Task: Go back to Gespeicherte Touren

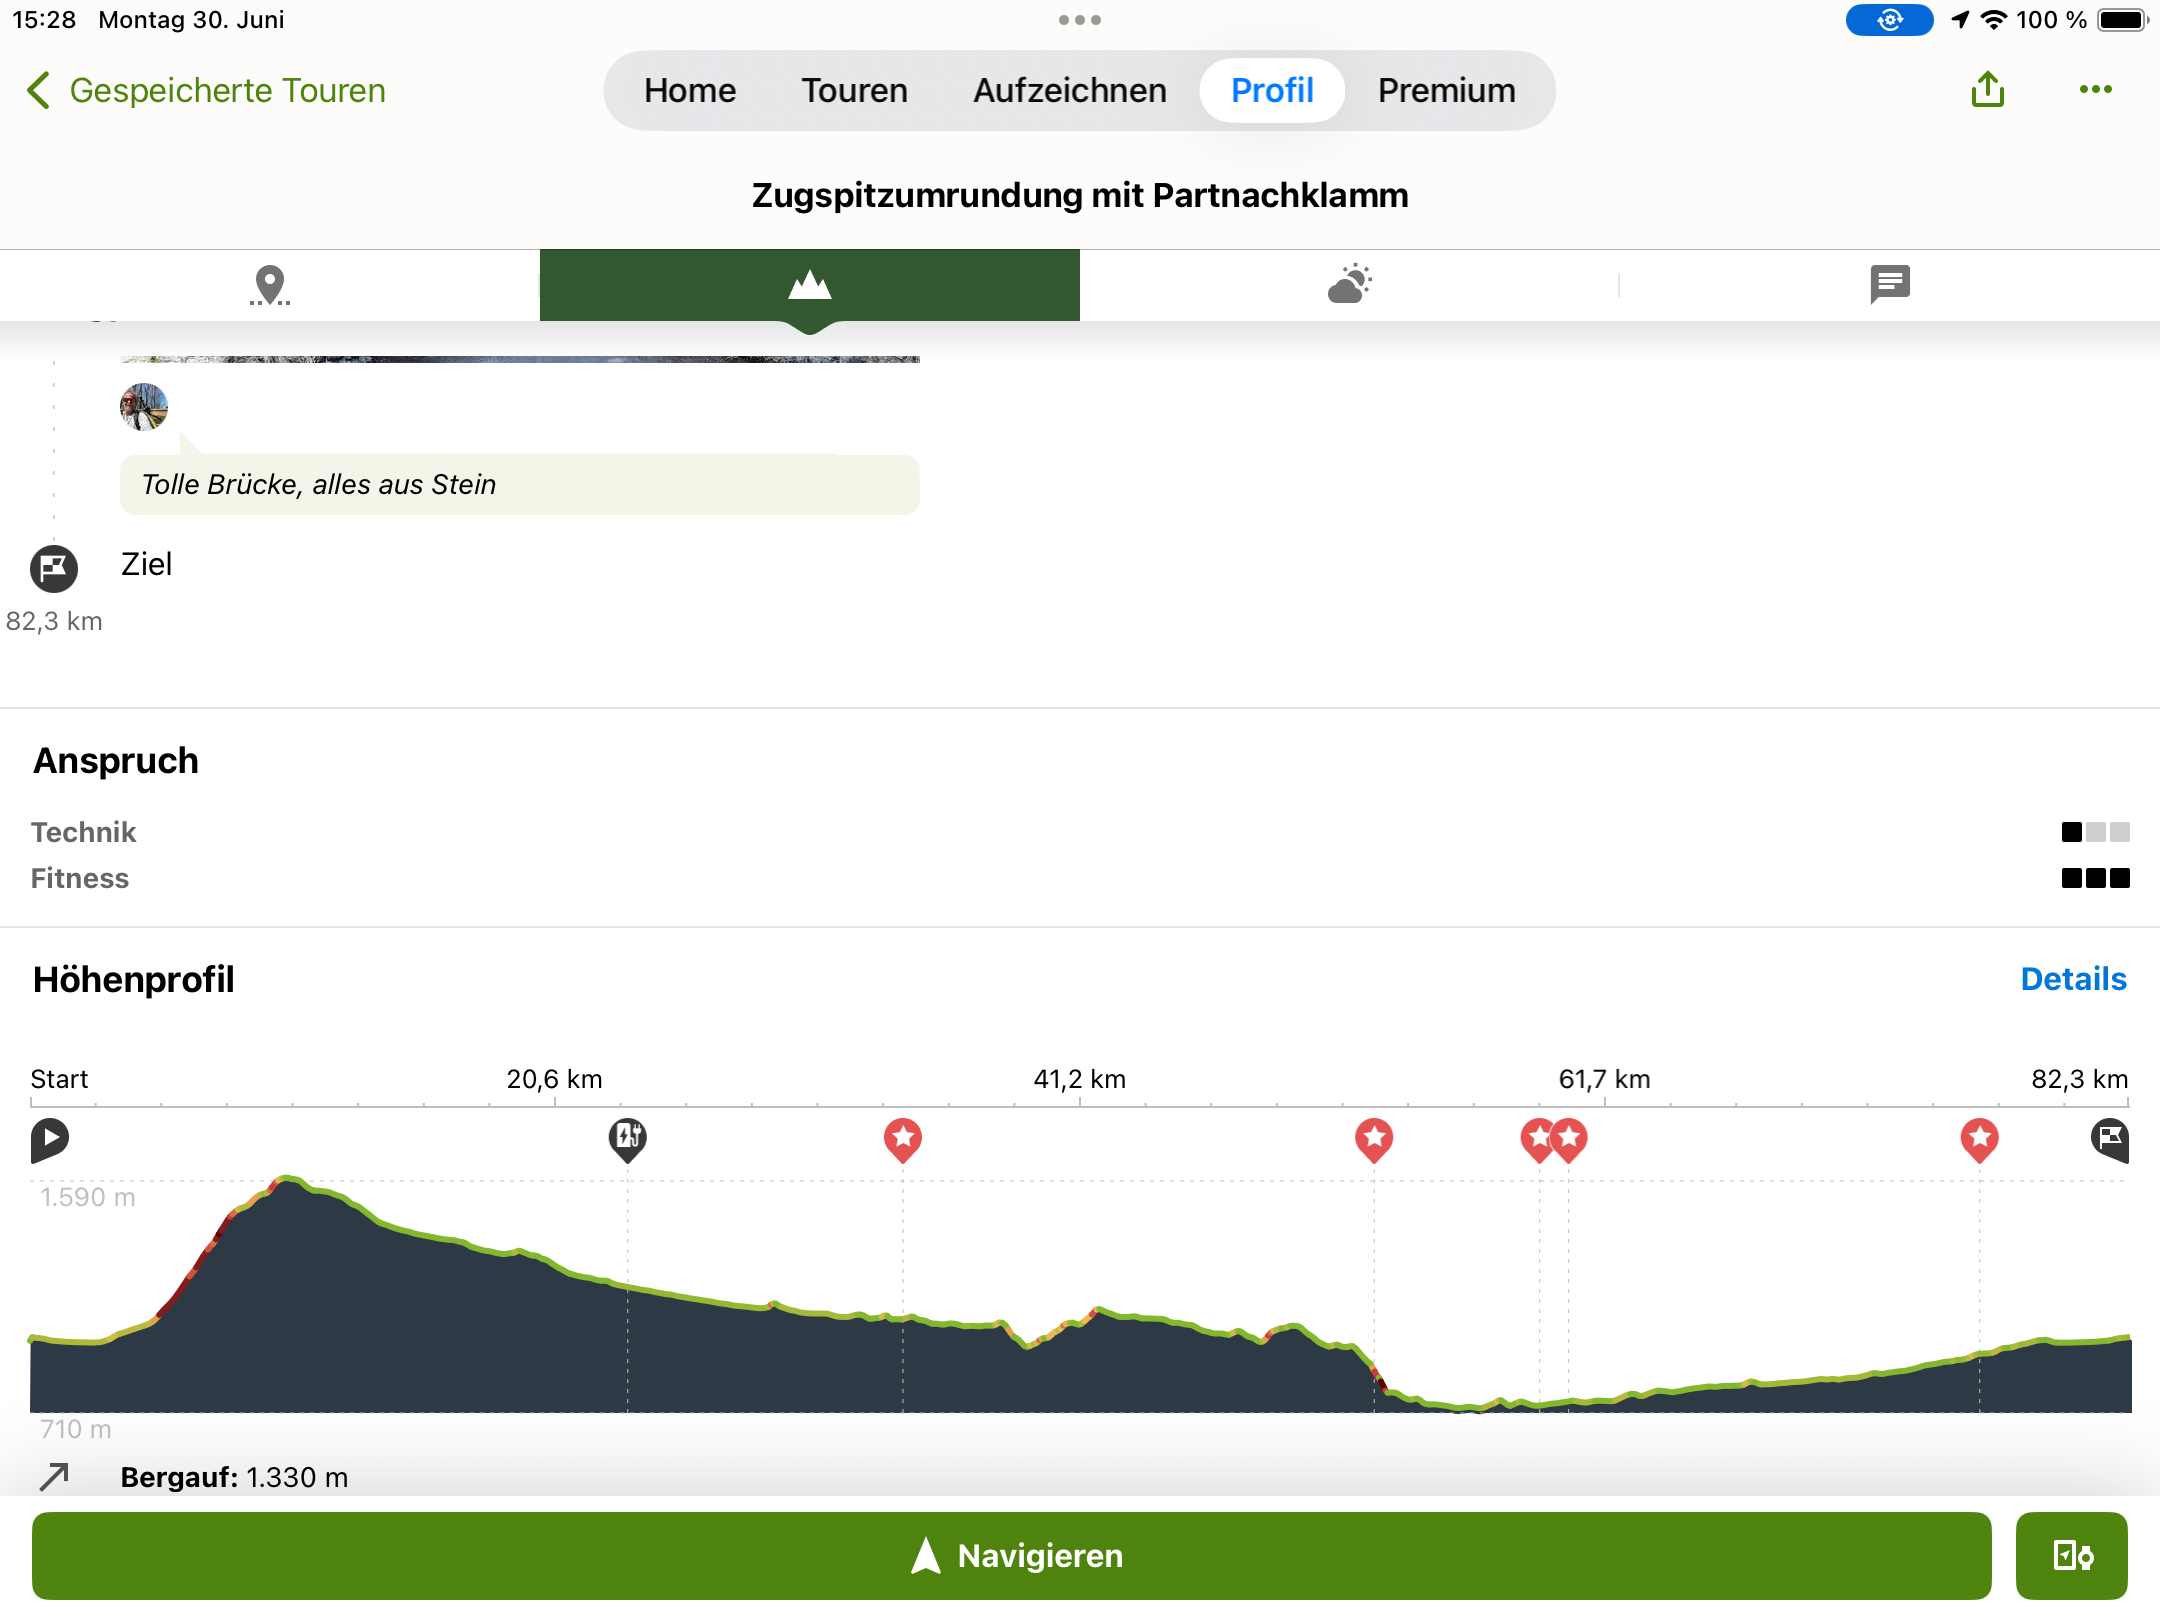Action: pyautogui.click(x=206, y=91)
